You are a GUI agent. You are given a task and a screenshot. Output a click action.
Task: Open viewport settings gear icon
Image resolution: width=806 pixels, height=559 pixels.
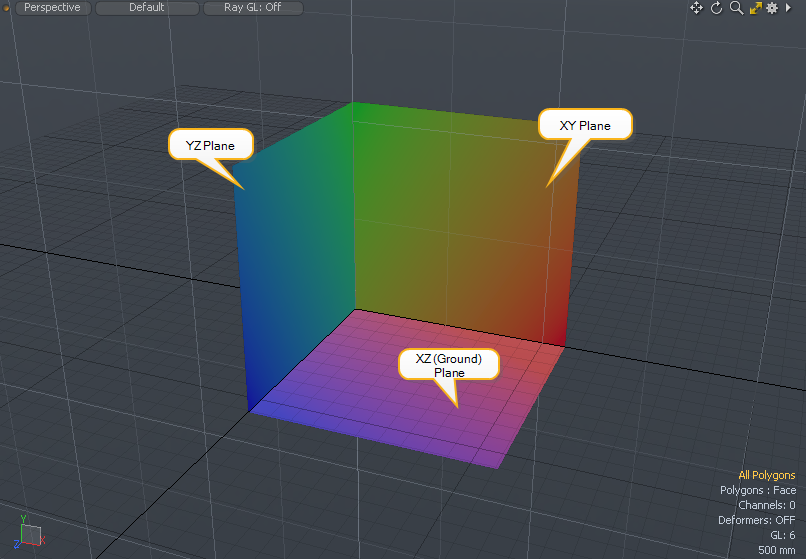pyautogui.click(x=772, y=8)
